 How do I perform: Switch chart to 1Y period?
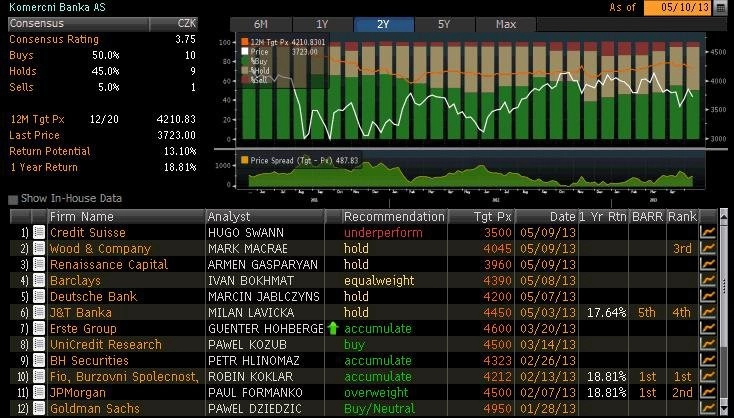point(322,24)
